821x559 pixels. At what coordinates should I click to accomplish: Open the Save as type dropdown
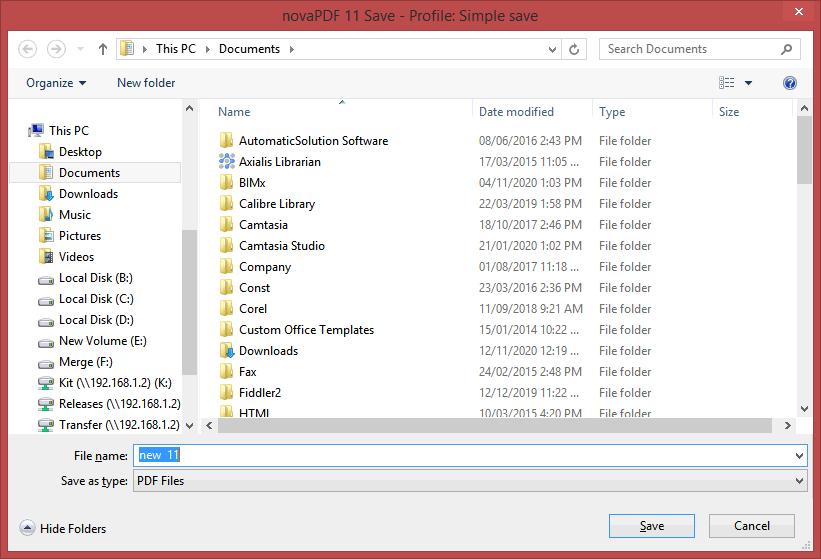(x=470, y=480)
